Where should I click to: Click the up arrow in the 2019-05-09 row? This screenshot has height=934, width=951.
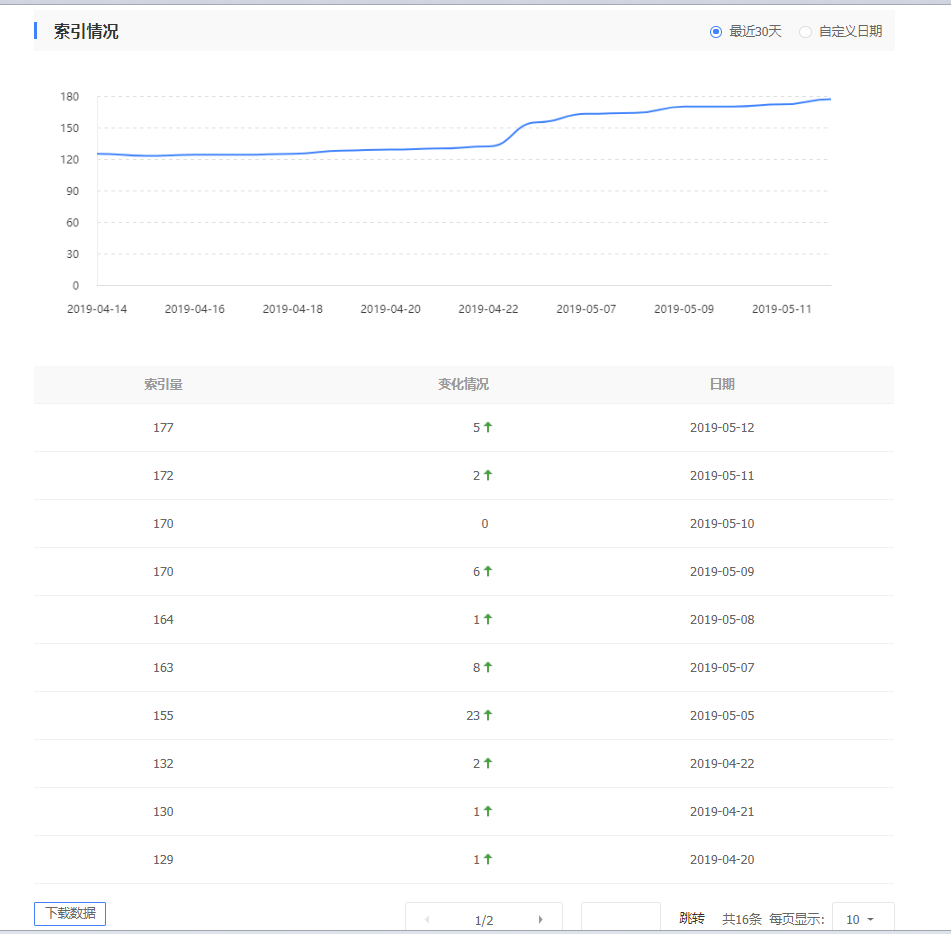pos(488,571)
